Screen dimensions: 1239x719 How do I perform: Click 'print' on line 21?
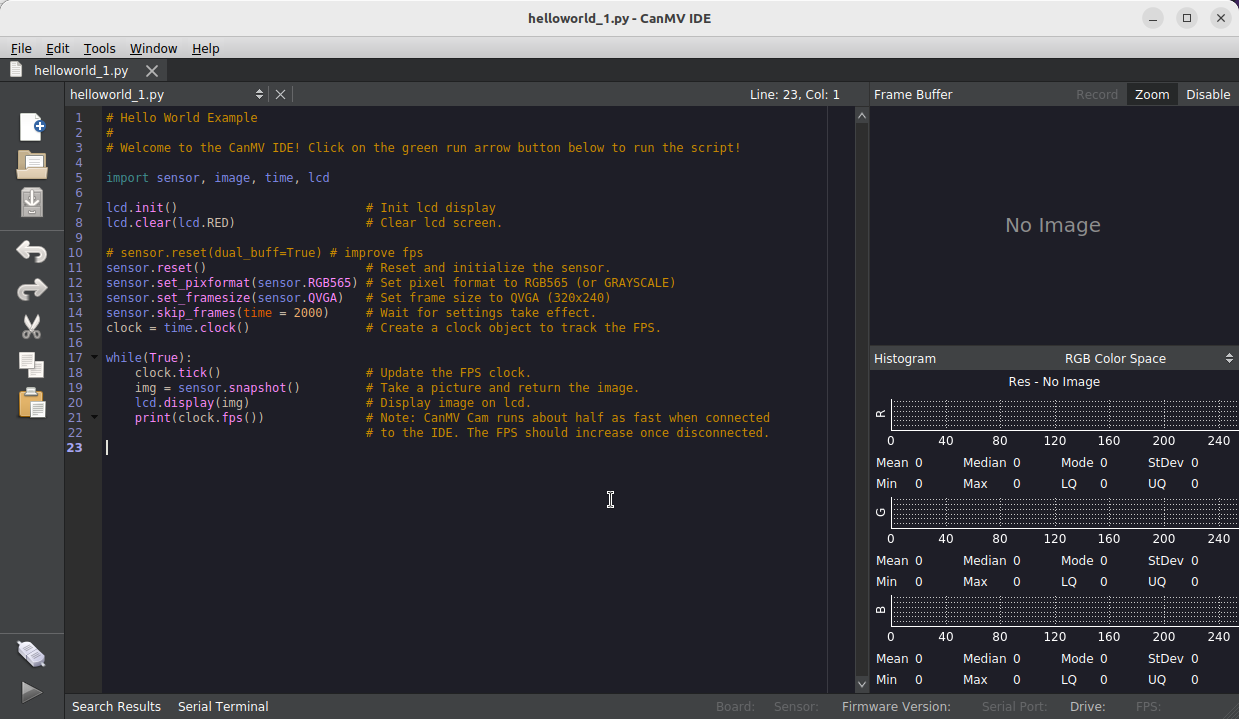coord(153,418)
